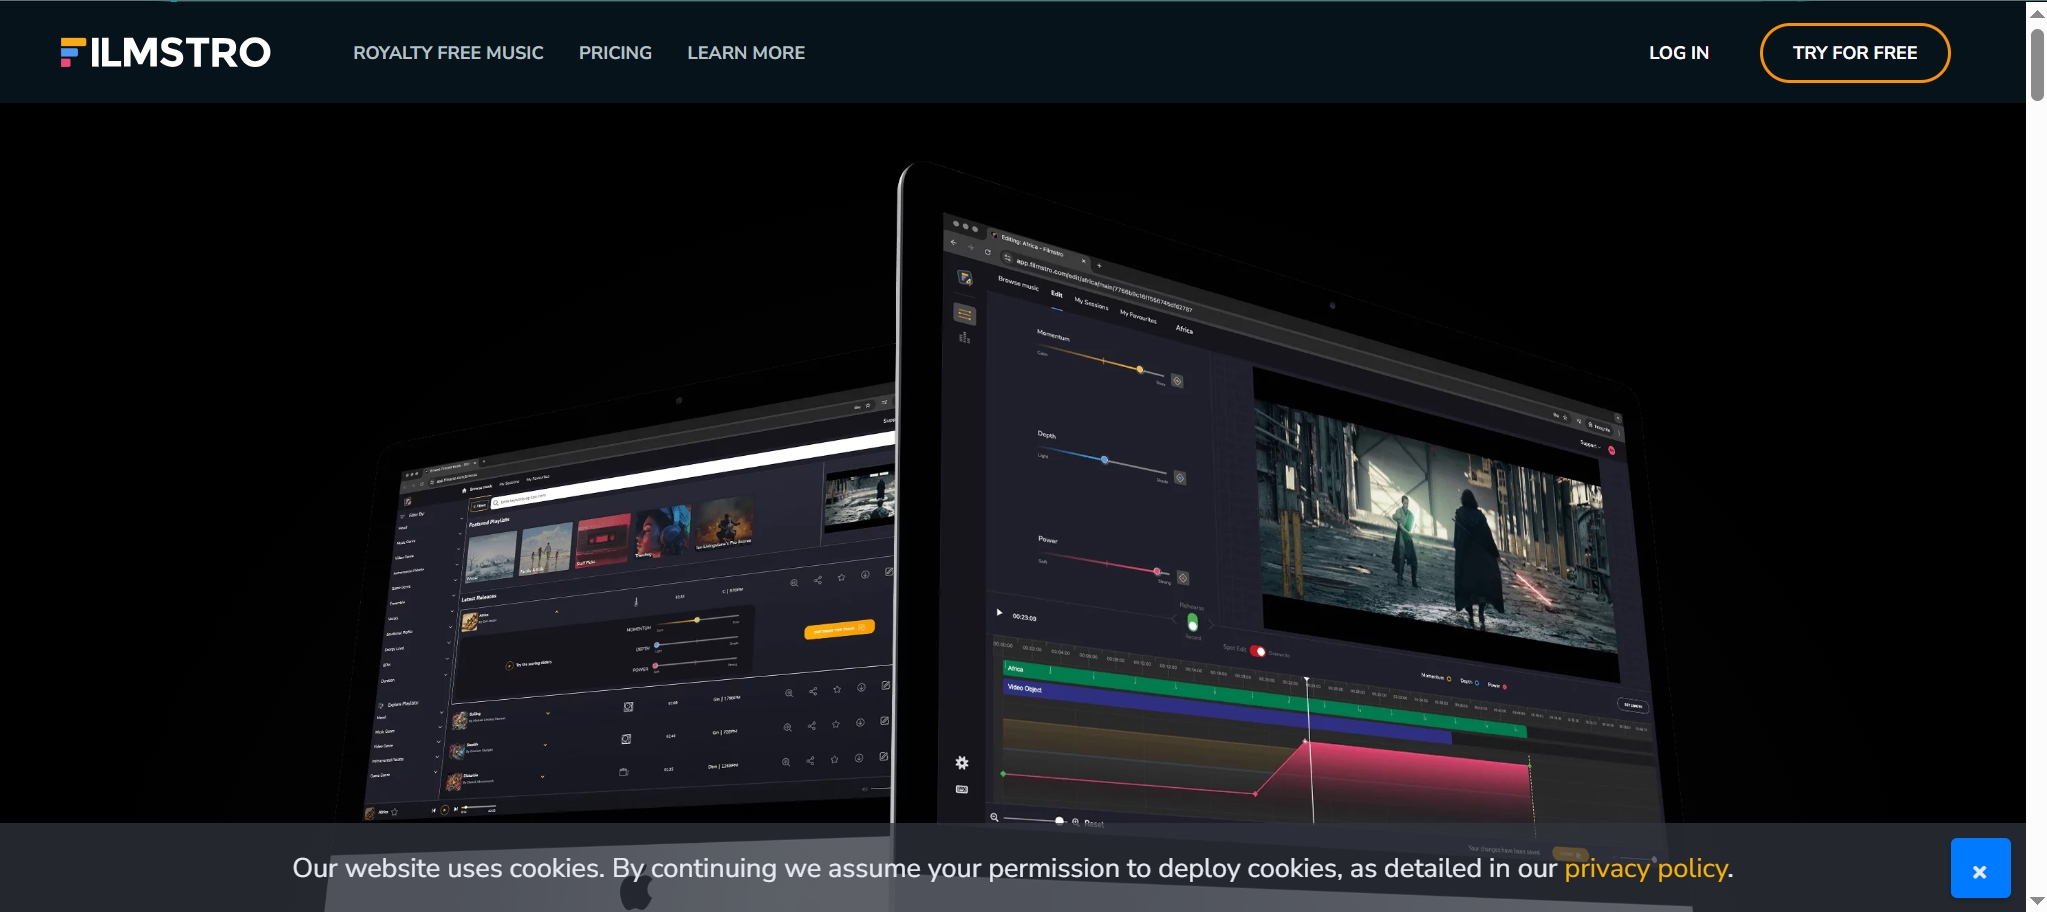Open the Royalty Free Music menu item
This screenshot has height=912, width=2047.
pos(448,53)
